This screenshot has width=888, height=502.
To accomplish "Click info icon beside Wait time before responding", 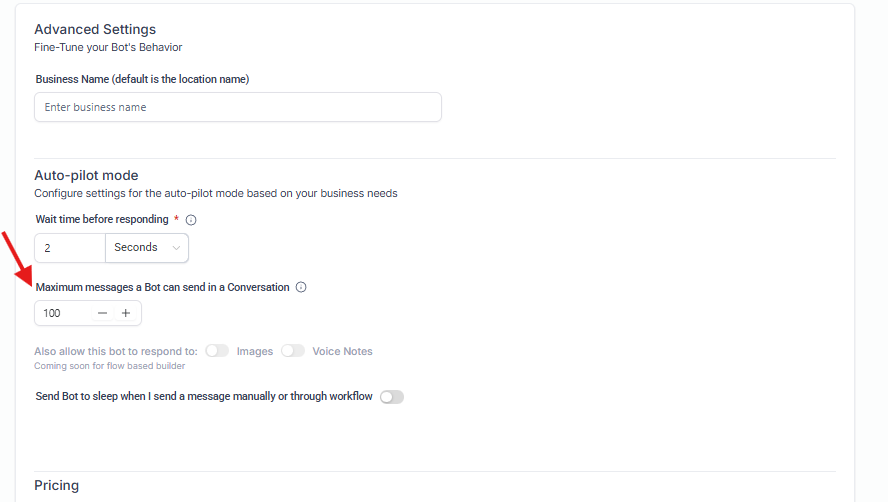I will [191, 220].
